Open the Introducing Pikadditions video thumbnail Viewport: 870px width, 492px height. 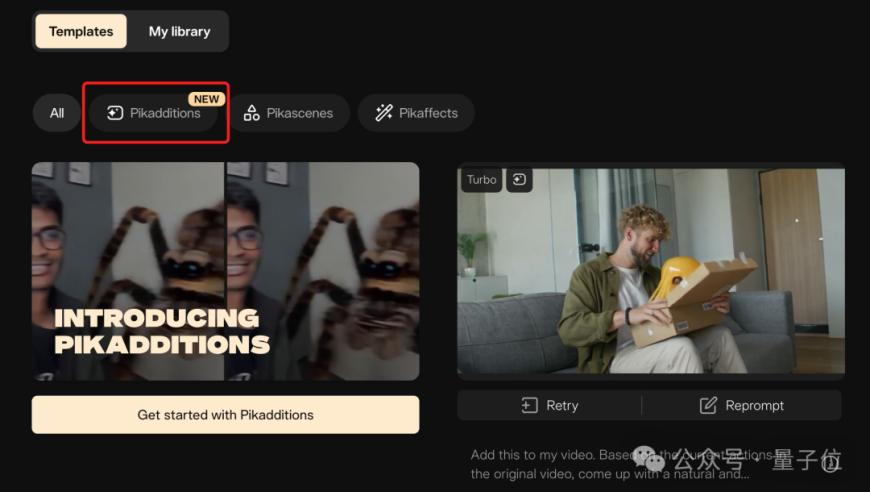pyautogui.click(x=225, y=271)
